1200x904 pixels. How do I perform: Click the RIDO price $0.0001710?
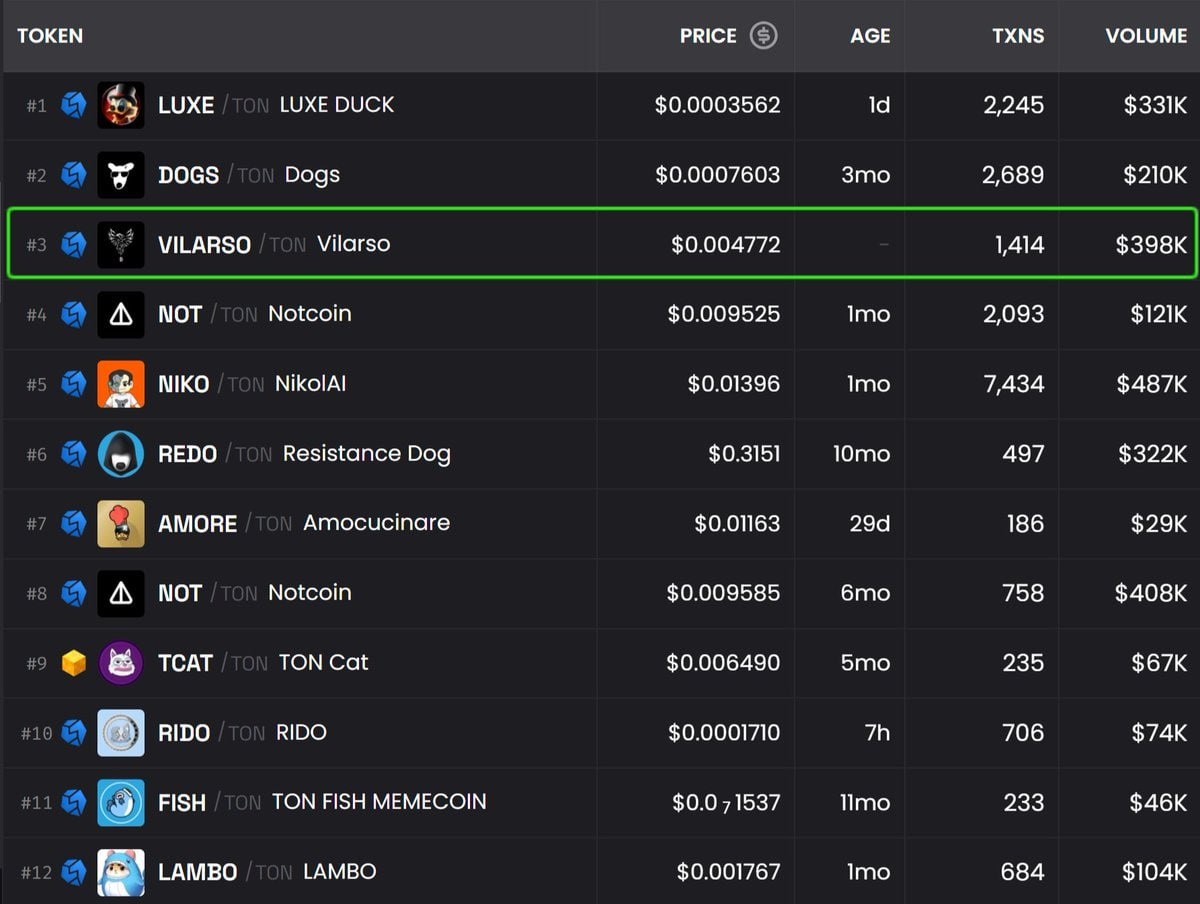pos(724,733)
